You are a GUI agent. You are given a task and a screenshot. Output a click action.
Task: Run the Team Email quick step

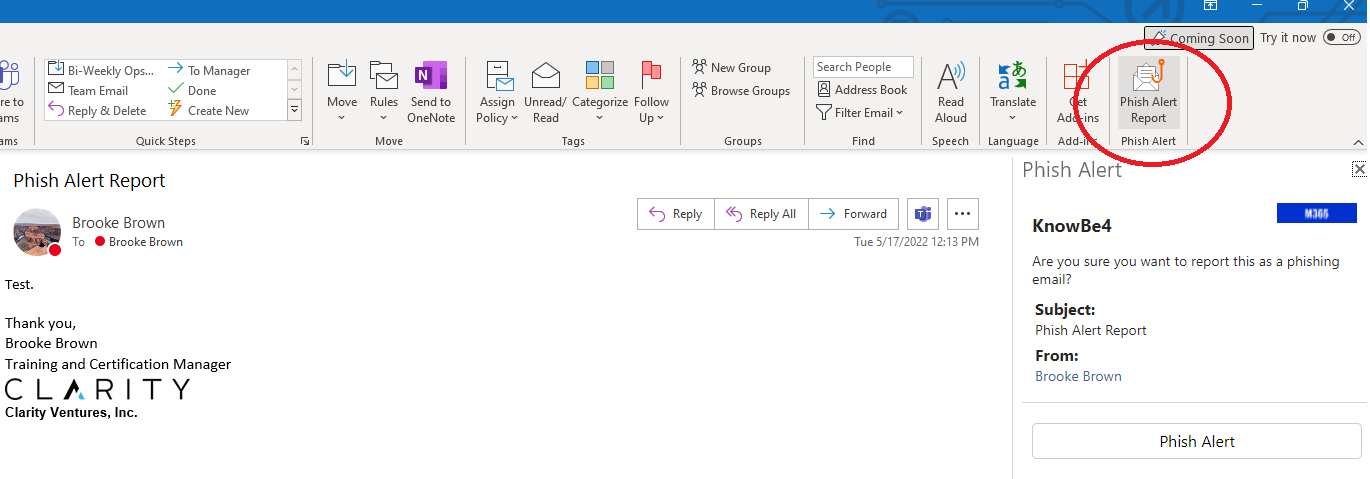pos(88,90)
